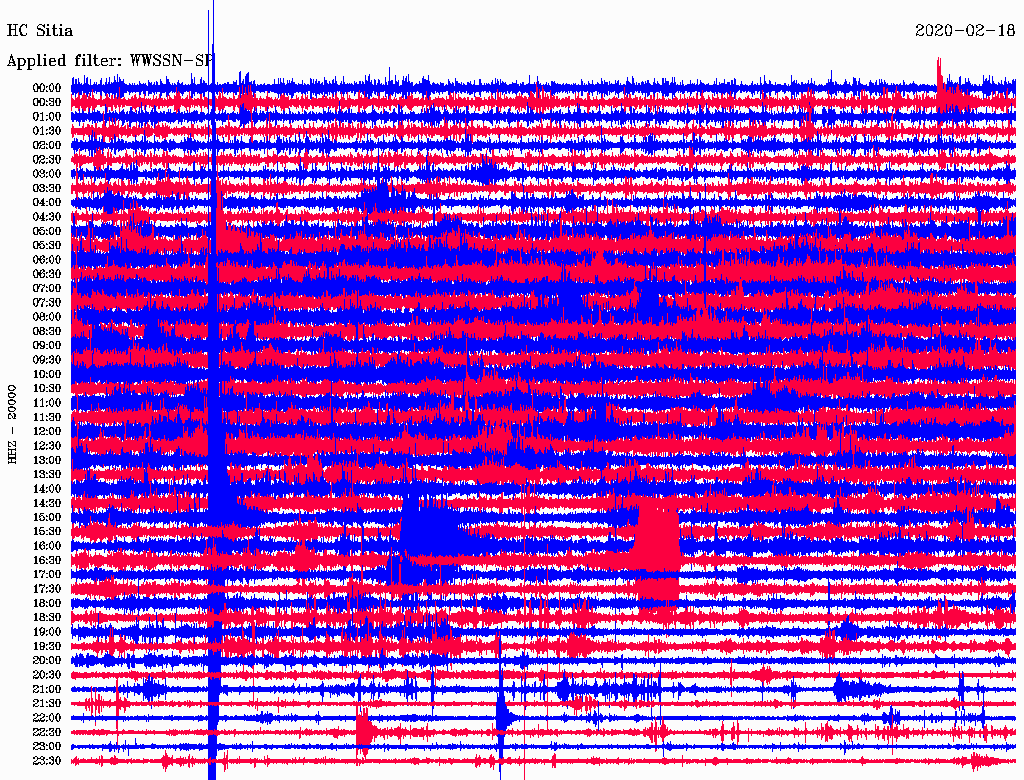Click the 08:00 time label
The width and height of the screenshot is (1024, 780).
click(47, 317)
